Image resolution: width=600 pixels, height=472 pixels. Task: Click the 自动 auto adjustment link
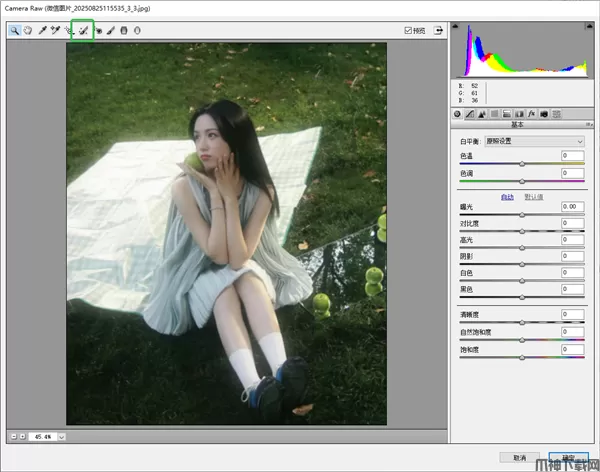pos(507,196)
